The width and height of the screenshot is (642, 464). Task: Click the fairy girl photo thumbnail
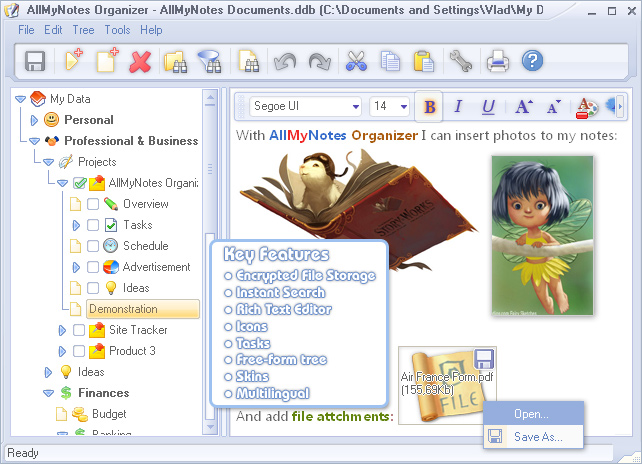click(x=543, y=235)
